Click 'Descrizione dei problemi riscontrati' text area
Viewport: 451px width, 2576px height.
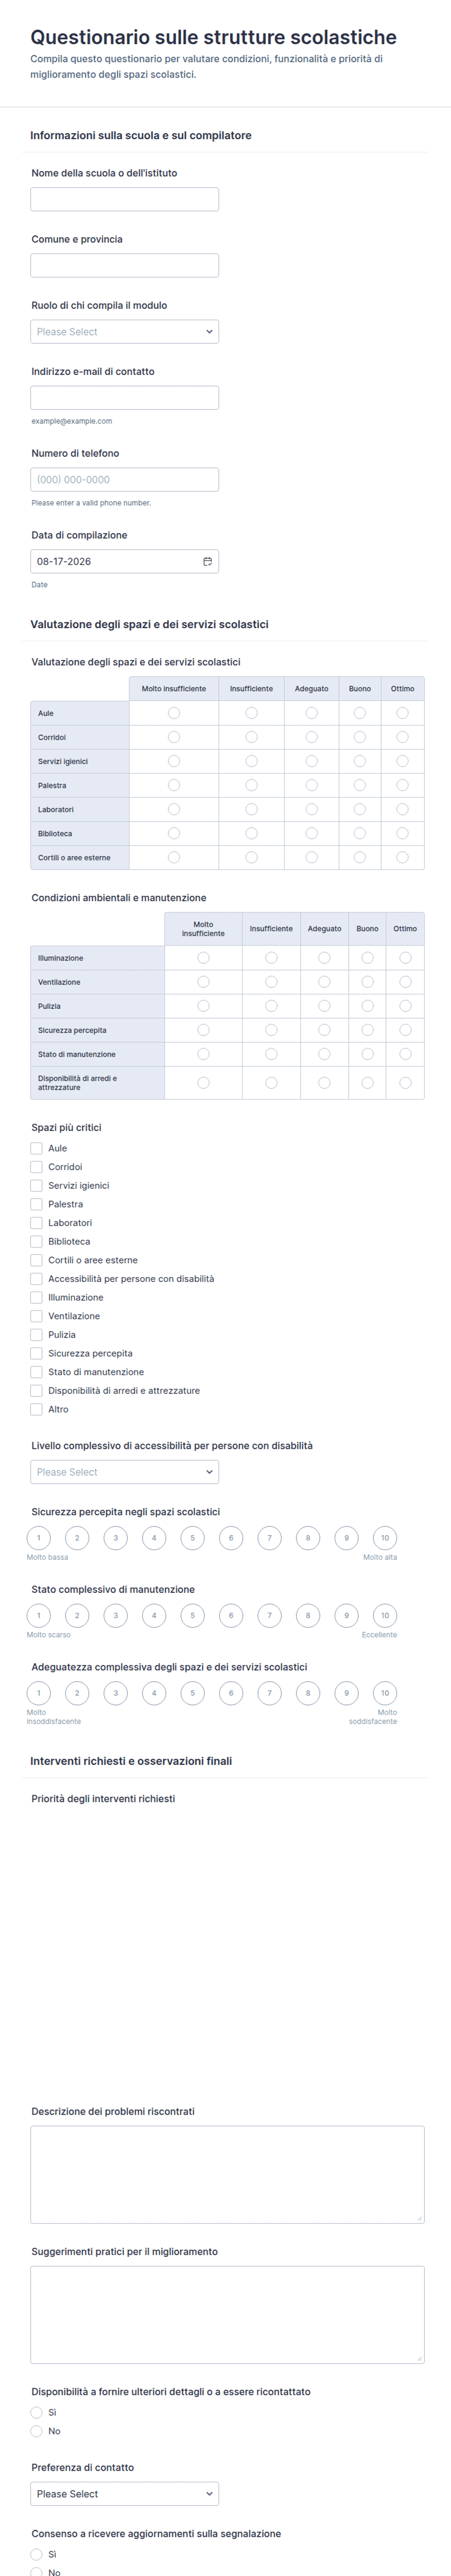tap(227, 2174)
